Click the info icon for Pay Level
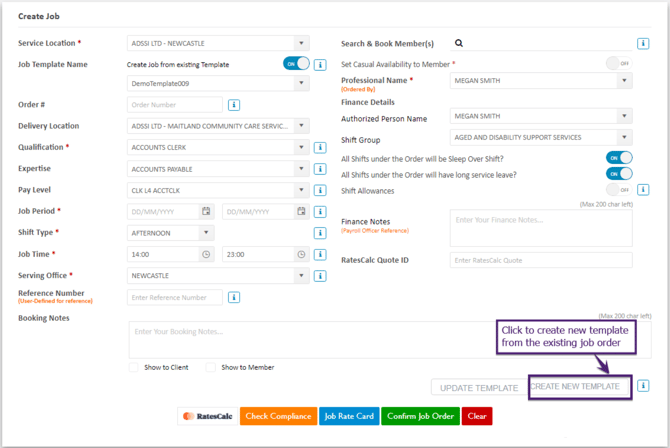The height and width of the screenshot is (448, 670). (x=320, y=190)
